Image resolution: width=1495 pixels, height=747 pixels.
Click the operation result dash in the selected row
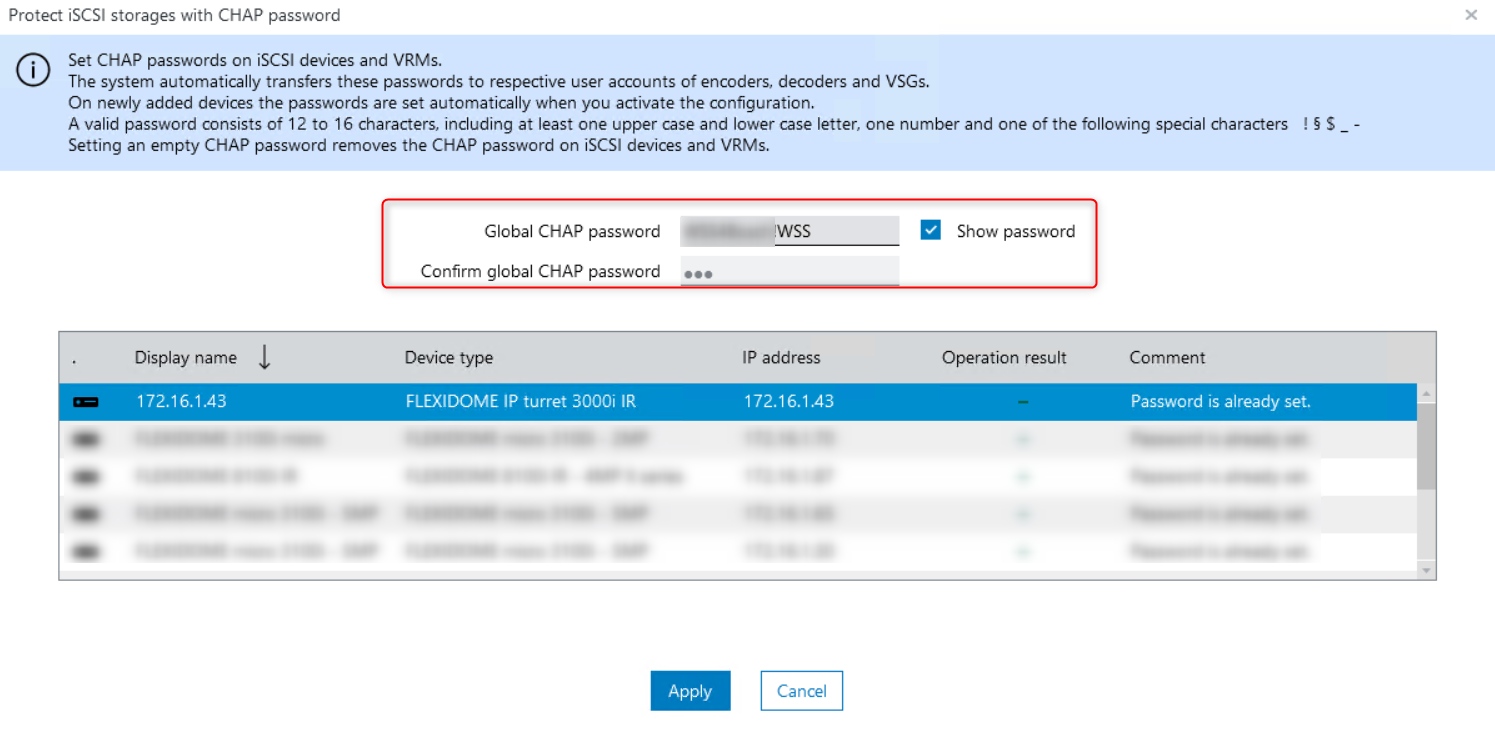coord(1022,402)
